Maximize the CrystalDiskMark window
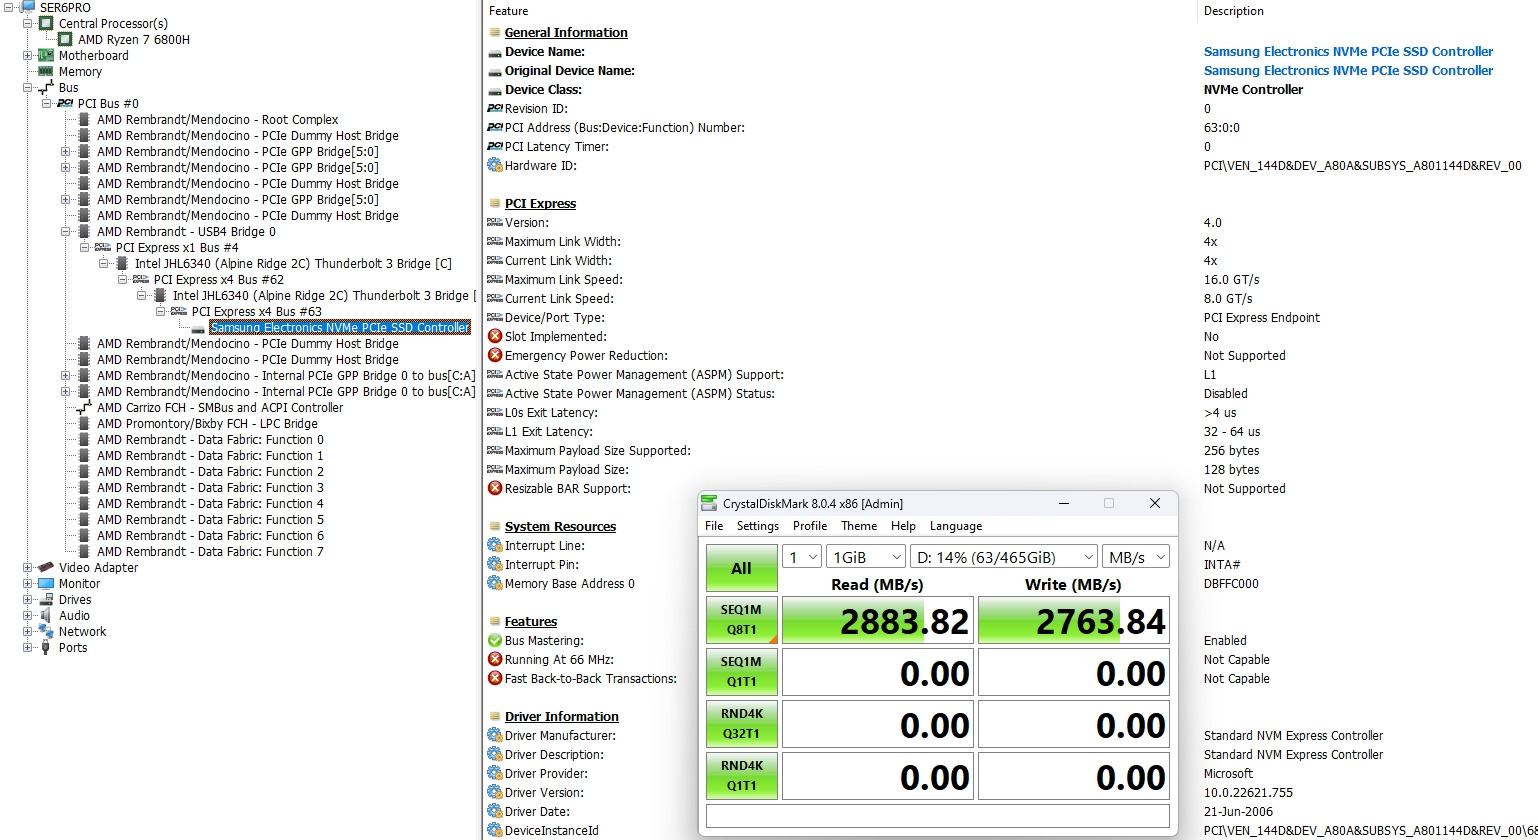The height and width of the screenshot is (840, 1538). 1108,503
